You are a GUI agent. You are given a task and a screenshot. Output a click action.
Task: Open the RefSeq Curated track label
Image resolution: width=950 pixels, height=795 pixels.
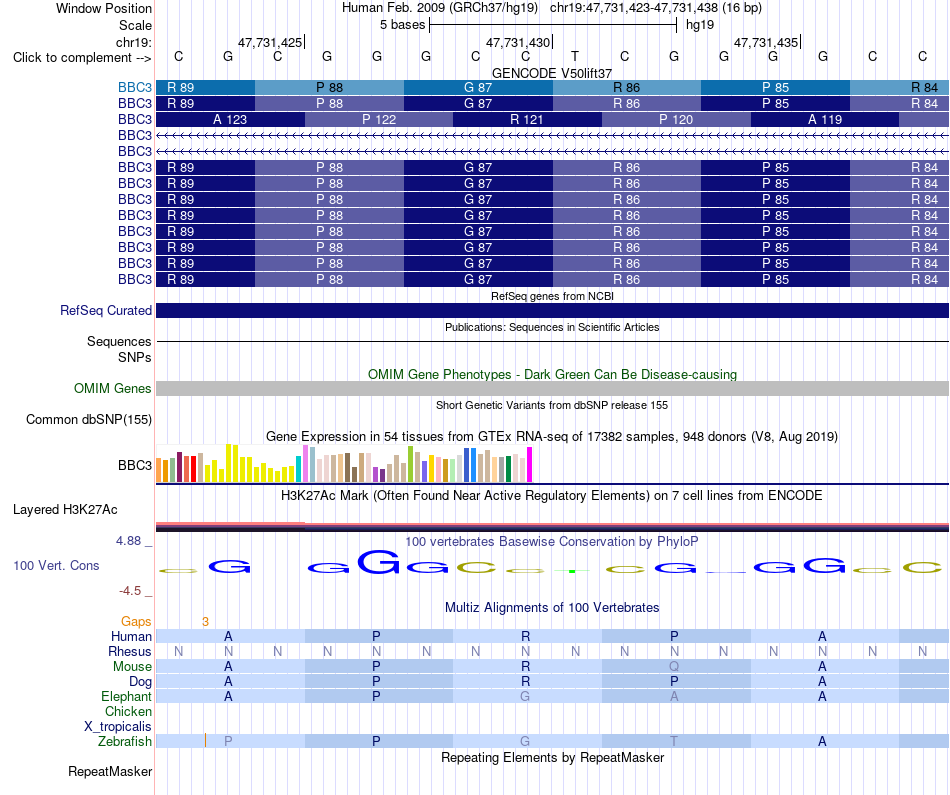coord(106,310)
